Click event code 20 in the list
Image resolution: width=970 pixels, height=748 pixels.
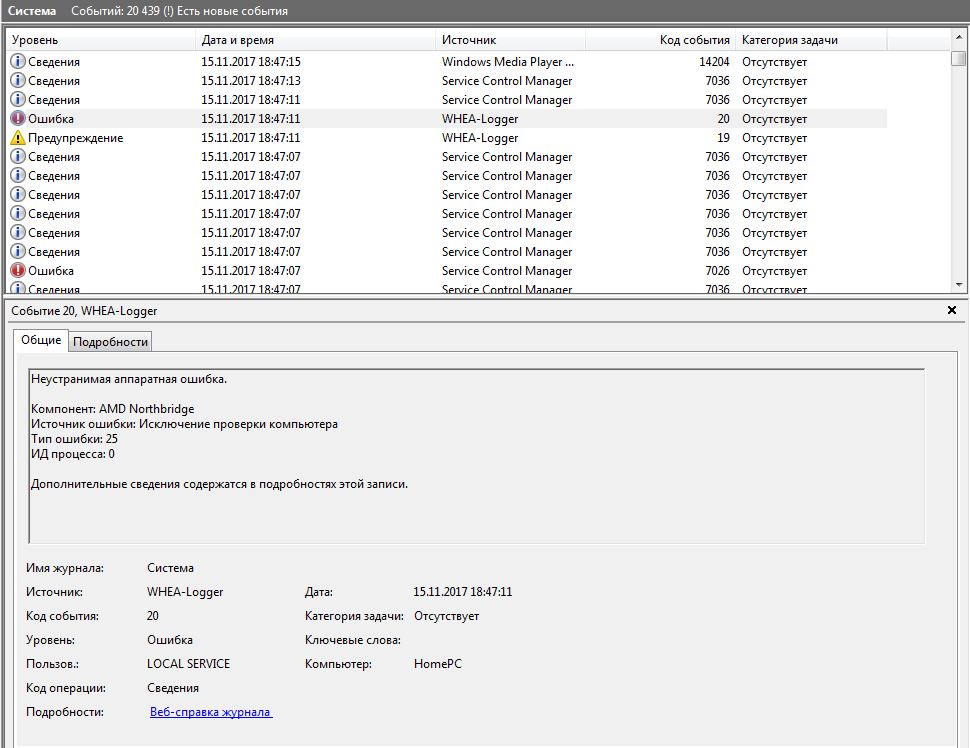(x=723, y=119)
